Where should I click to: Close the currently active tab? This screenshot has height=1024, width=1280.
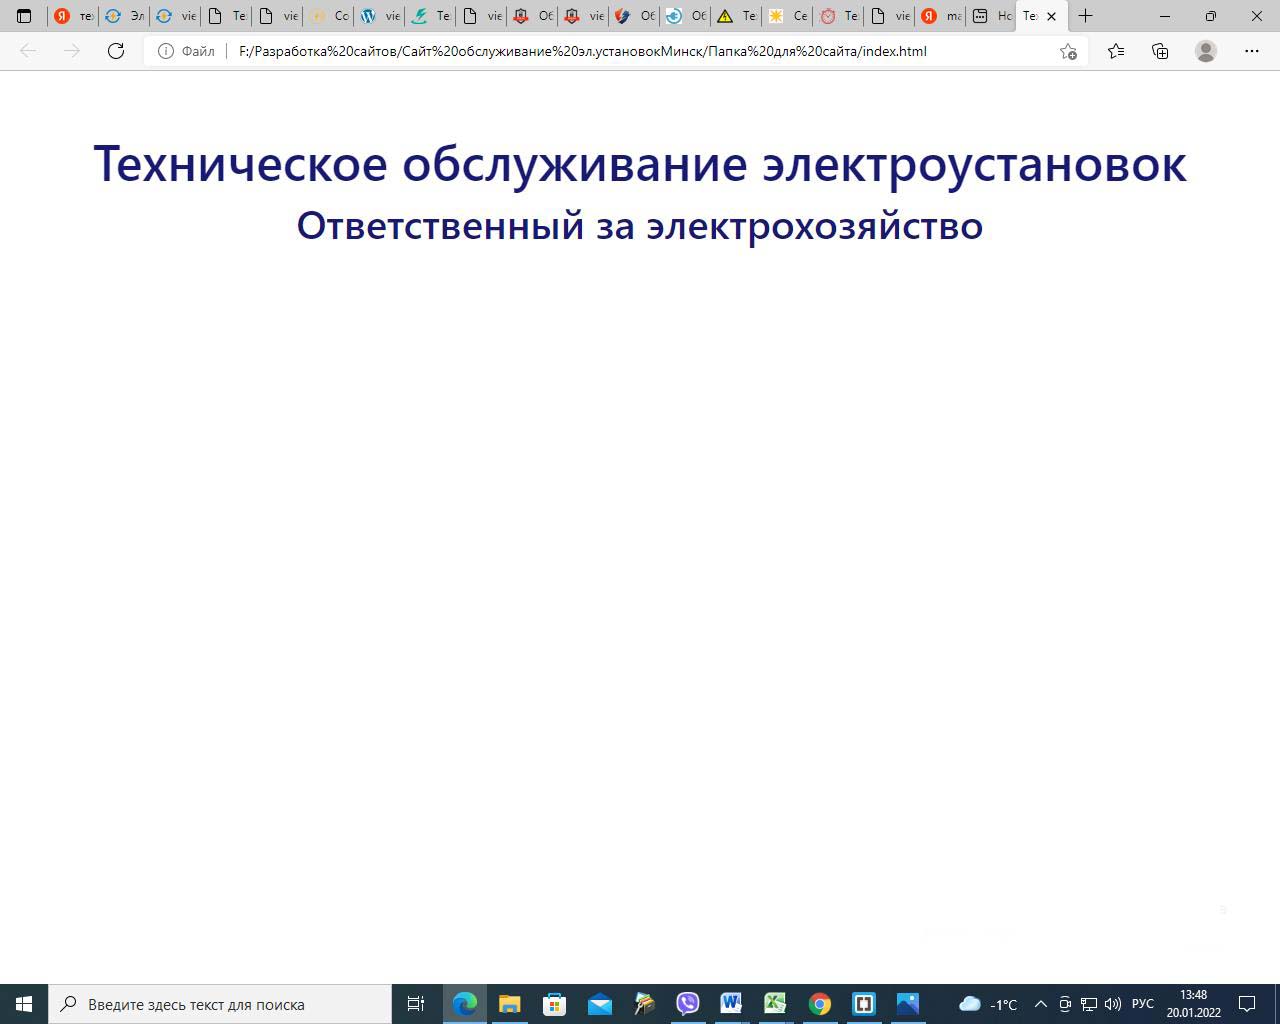[1051, 16]
